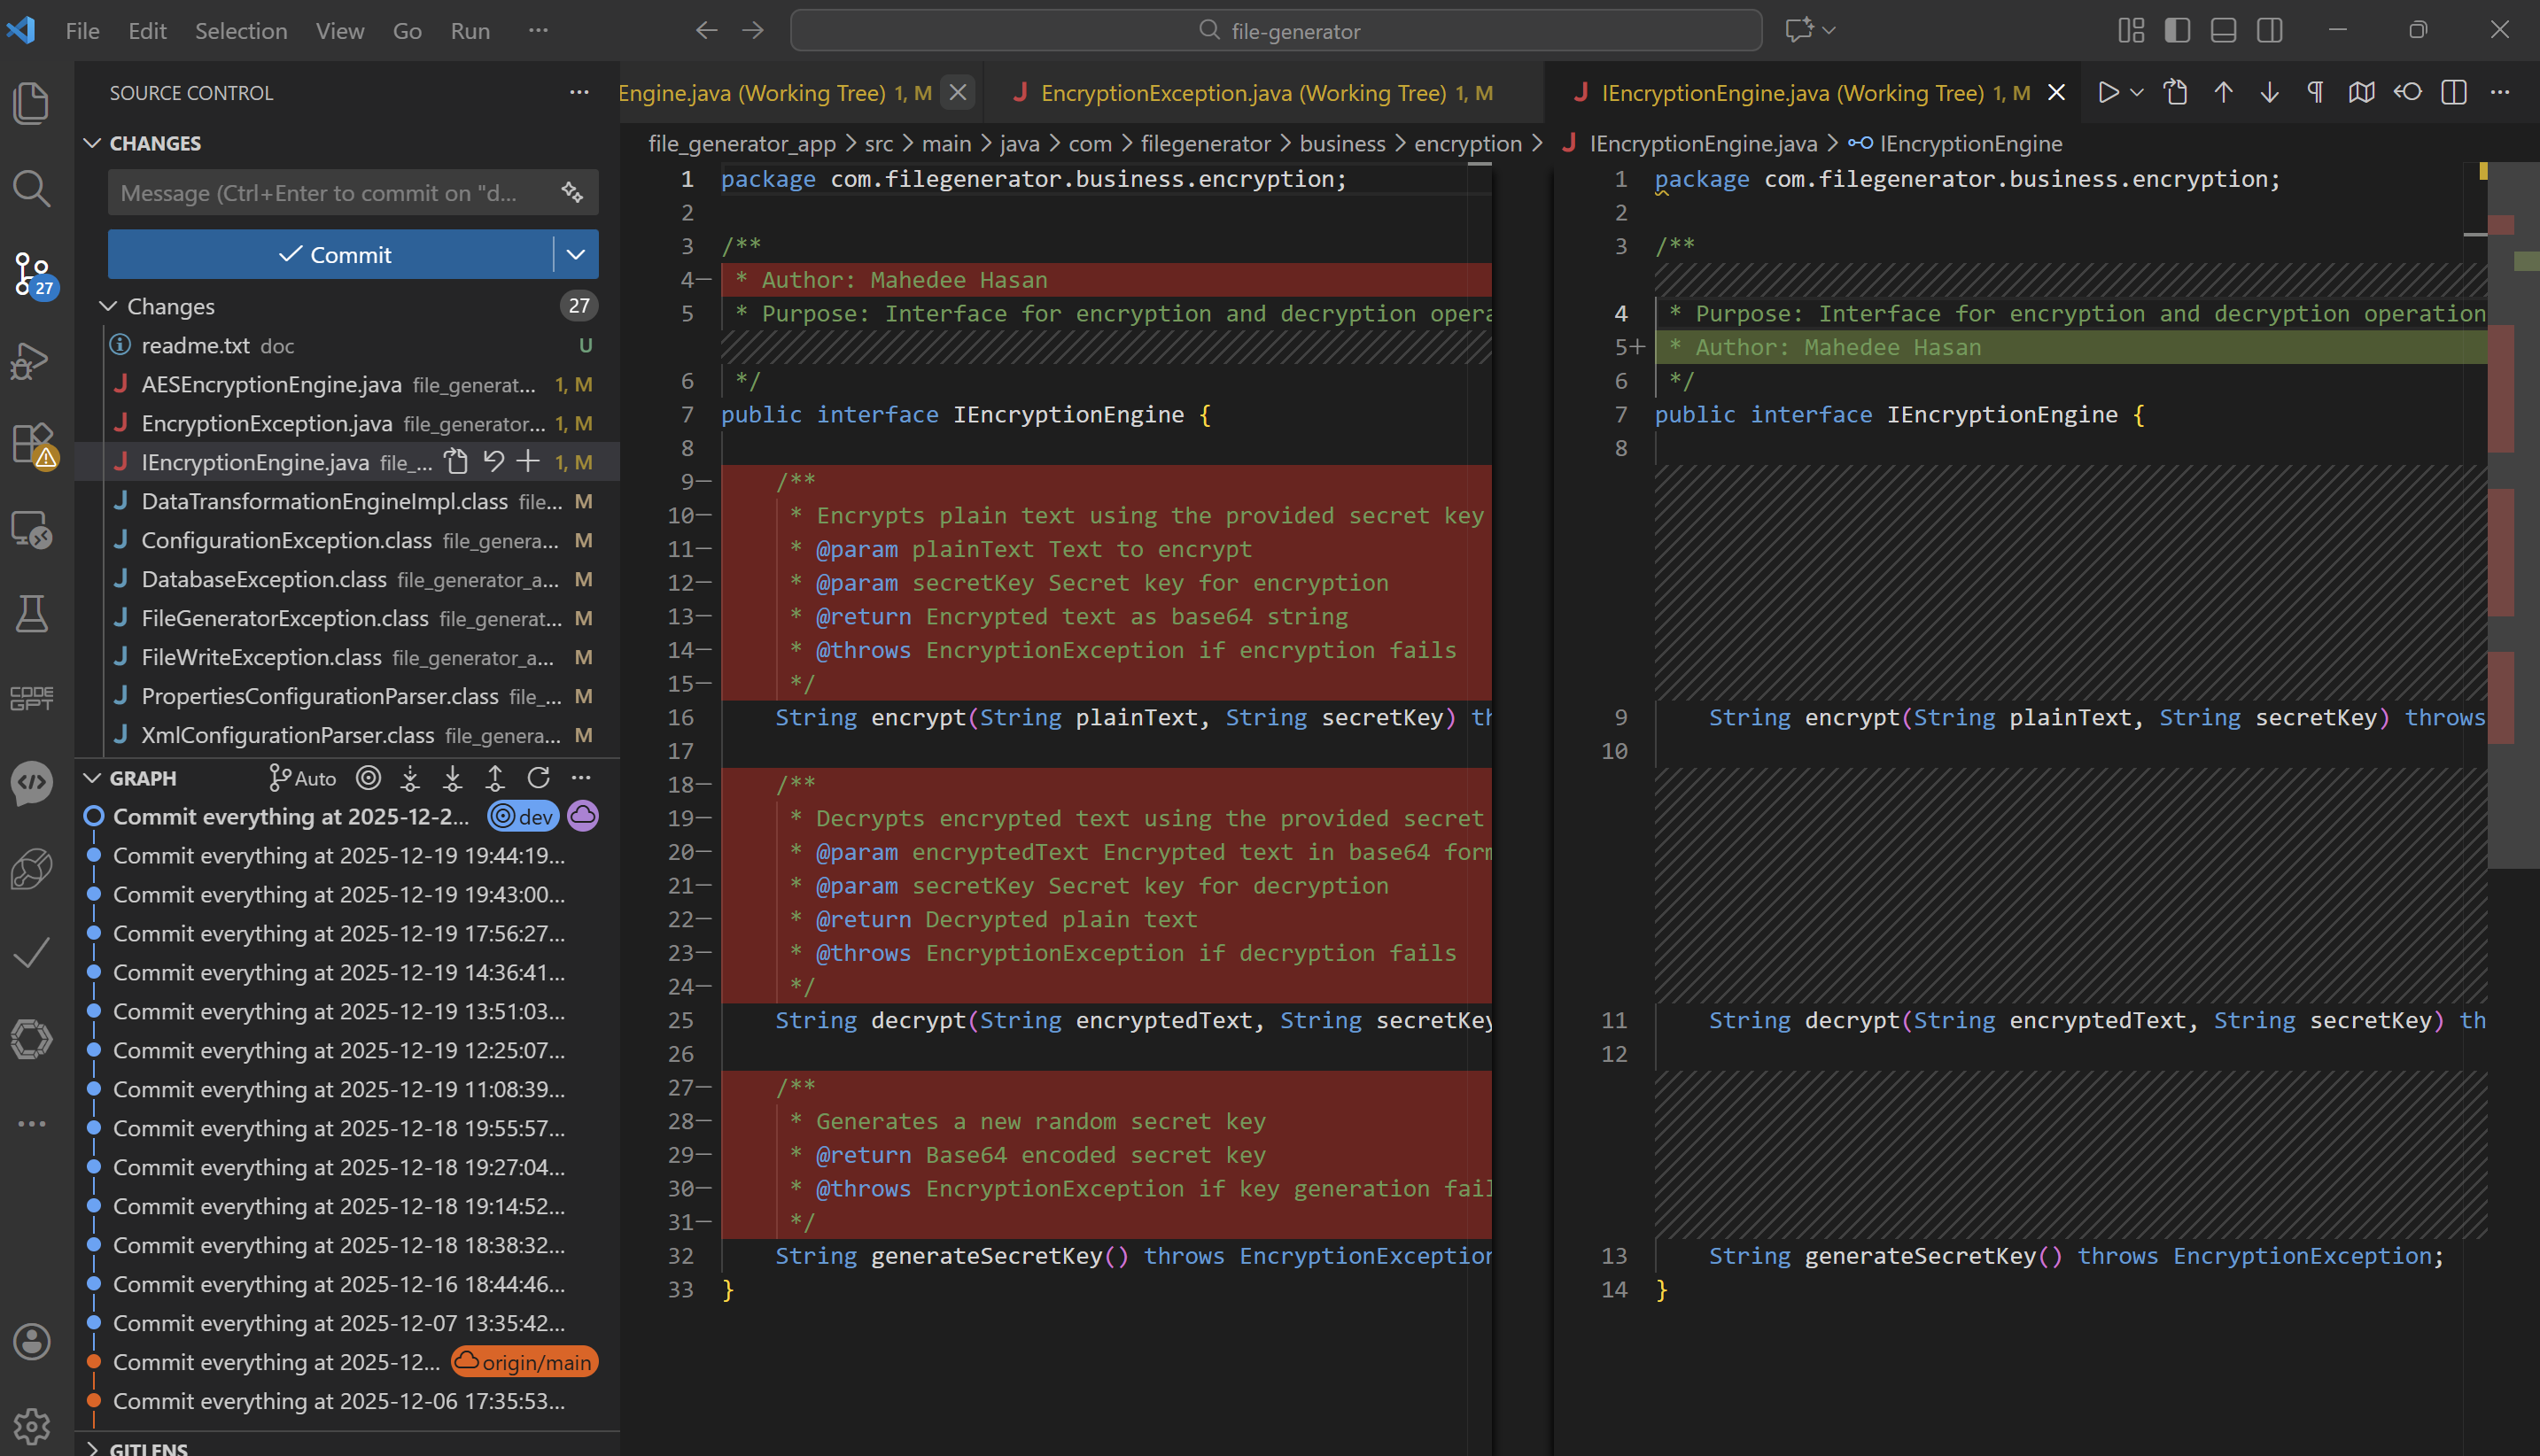
Task: Click the refresh icon in Graph header
Action: point(538,777)
